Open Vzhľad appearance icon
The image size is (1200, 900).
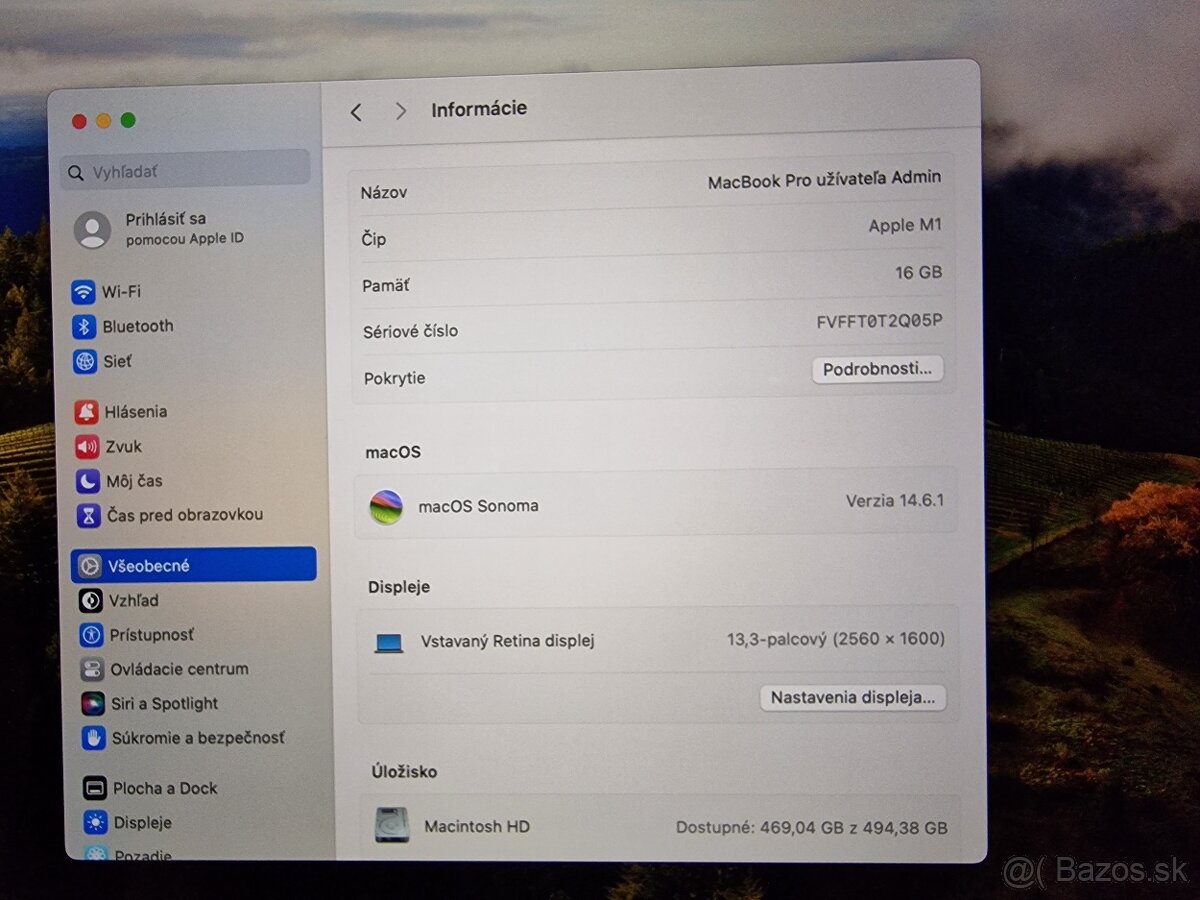(91, 601)
